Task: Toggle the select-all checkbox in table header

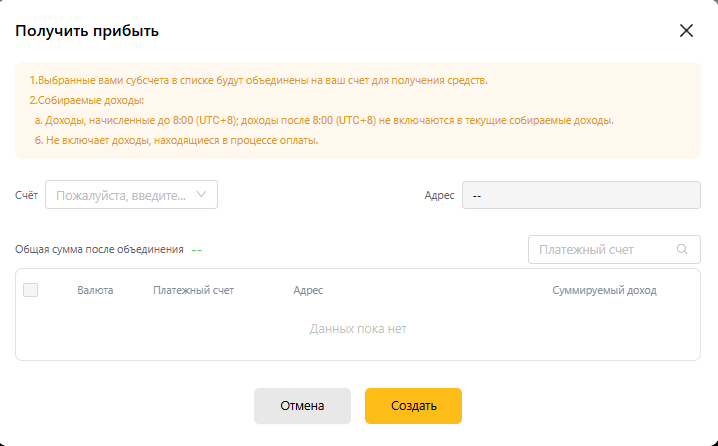Action: click(x=30, y=290)
